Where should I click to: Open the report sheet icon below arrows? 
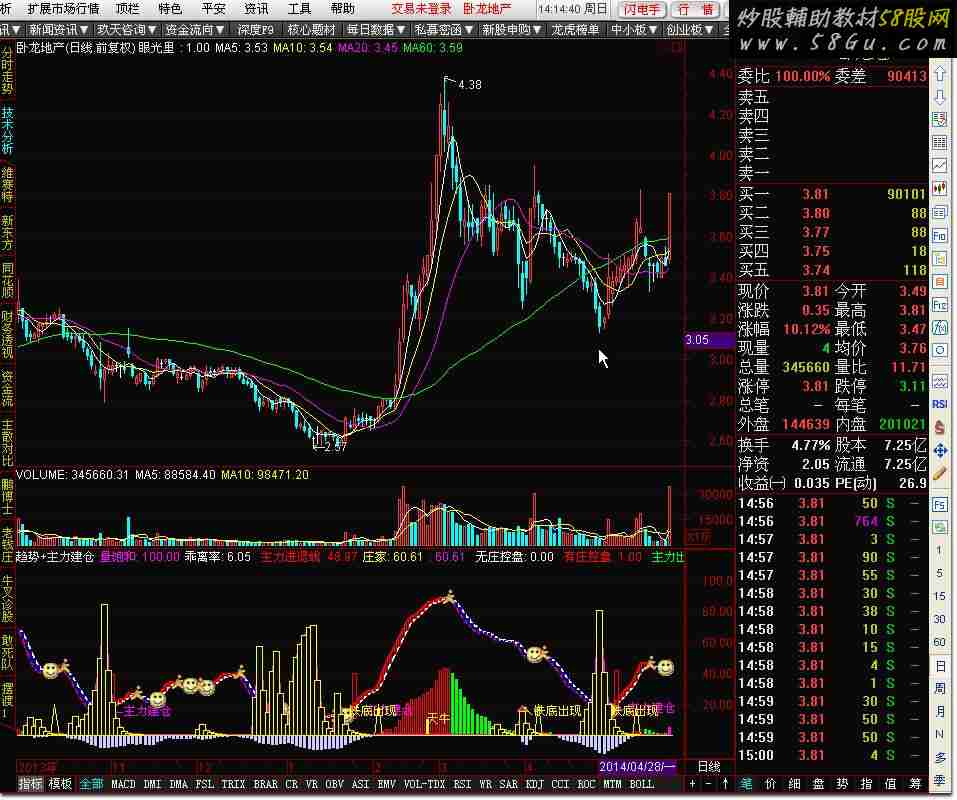point(940,120)
